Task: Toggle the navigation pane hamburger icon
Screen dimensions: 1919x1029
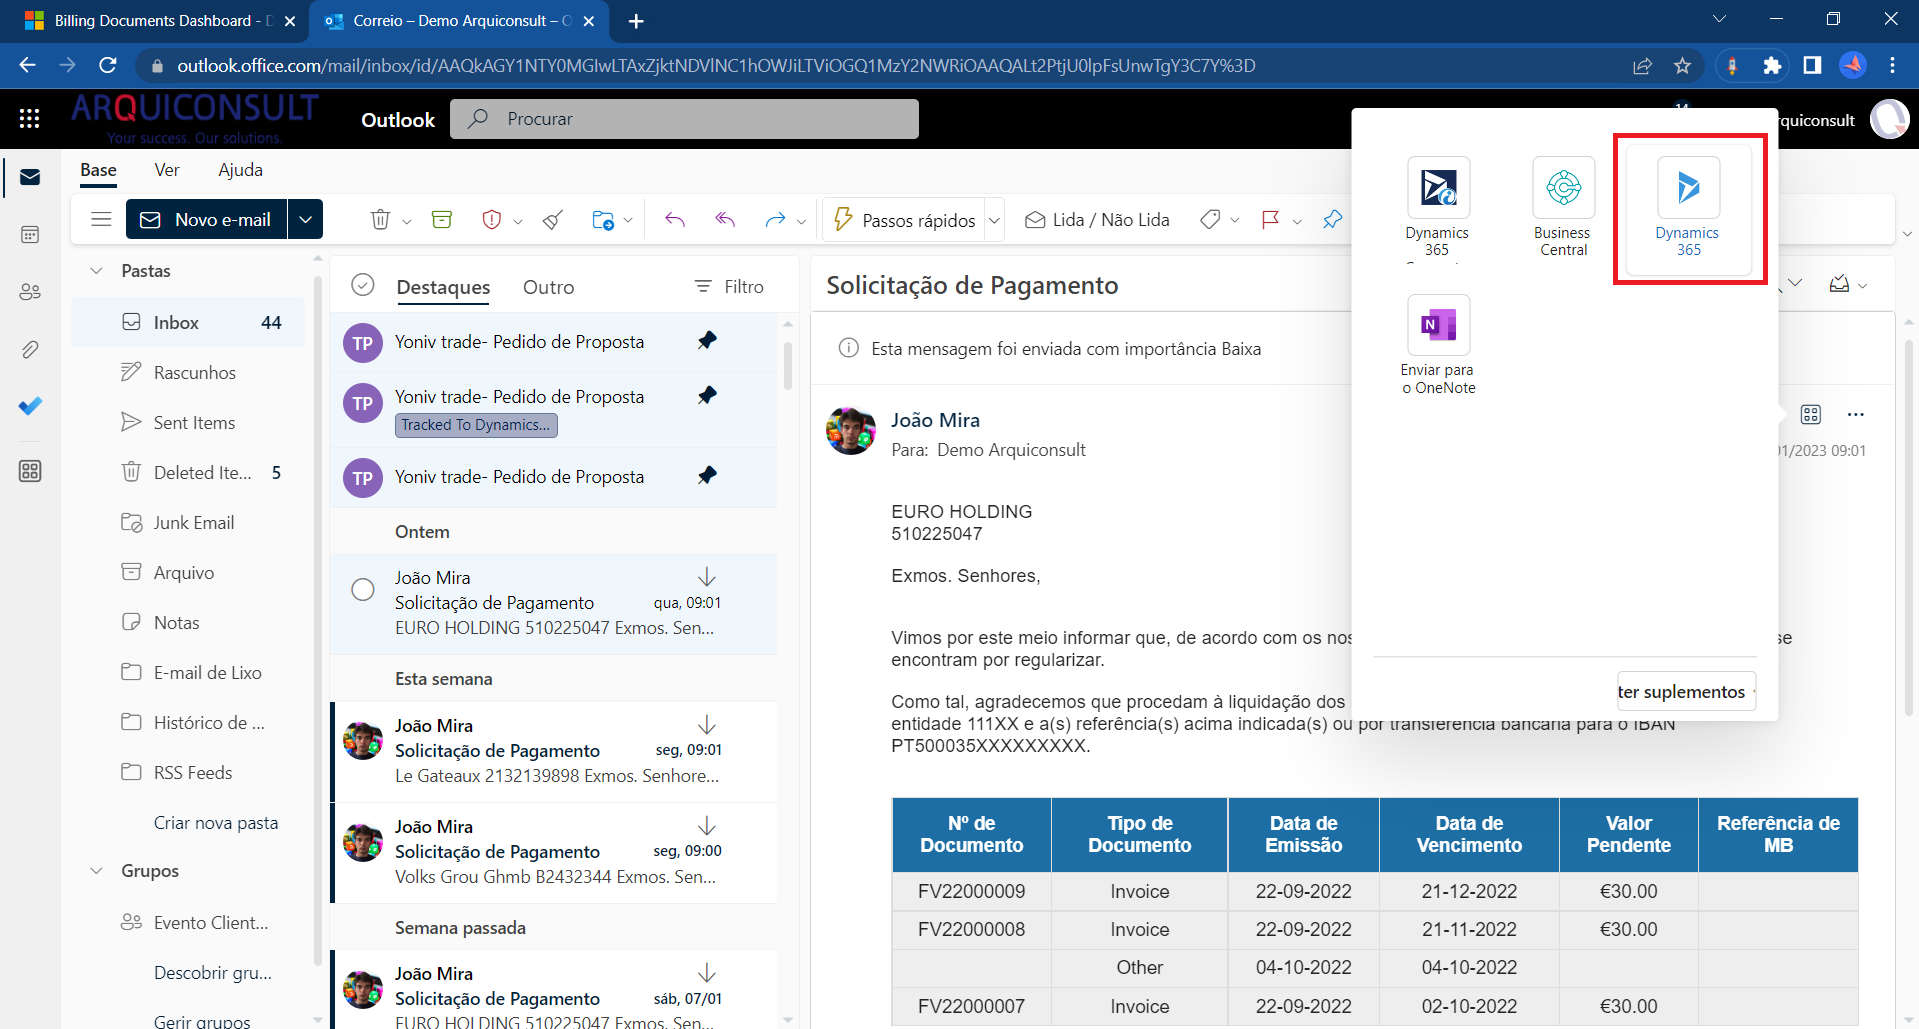Action: click(101, 219)
